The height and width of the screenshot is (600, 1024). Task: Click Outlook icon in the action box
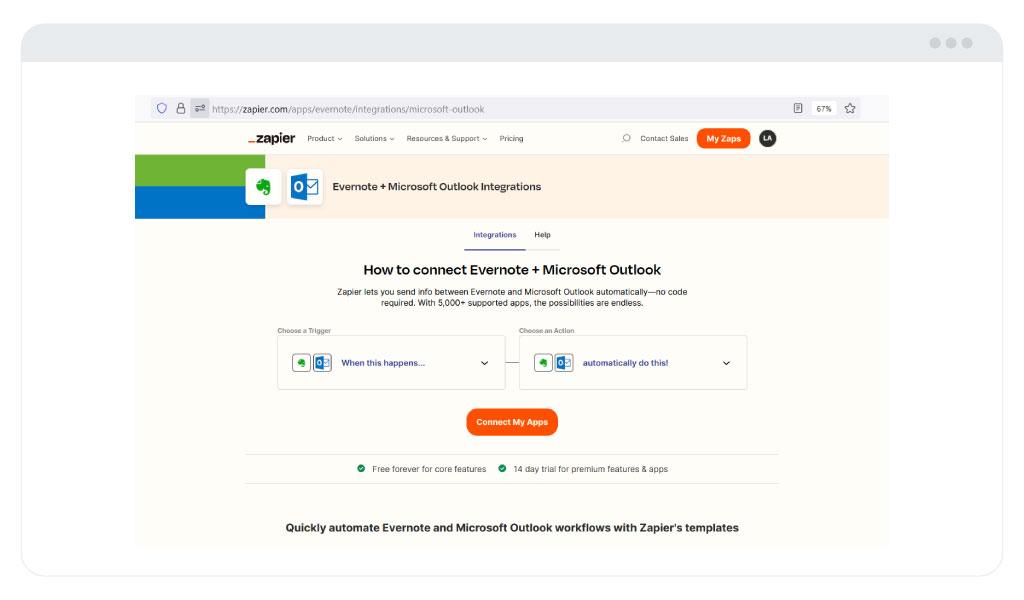(564, 363)
